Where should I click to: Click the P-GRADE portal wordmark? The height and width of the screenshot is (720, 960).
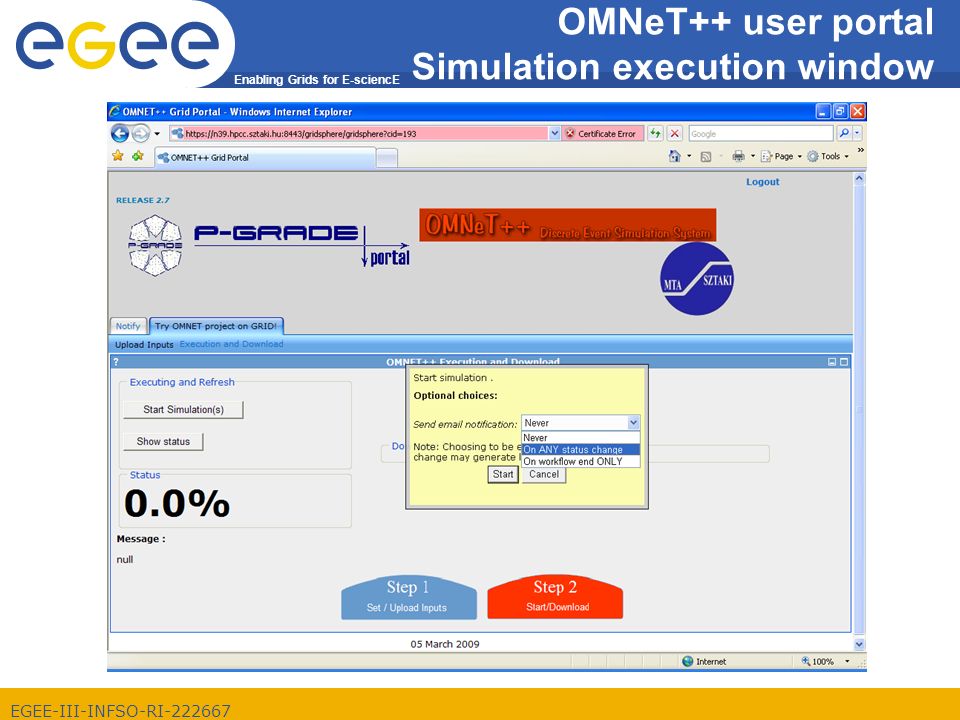pyautogui.click(x=302, y=244)
